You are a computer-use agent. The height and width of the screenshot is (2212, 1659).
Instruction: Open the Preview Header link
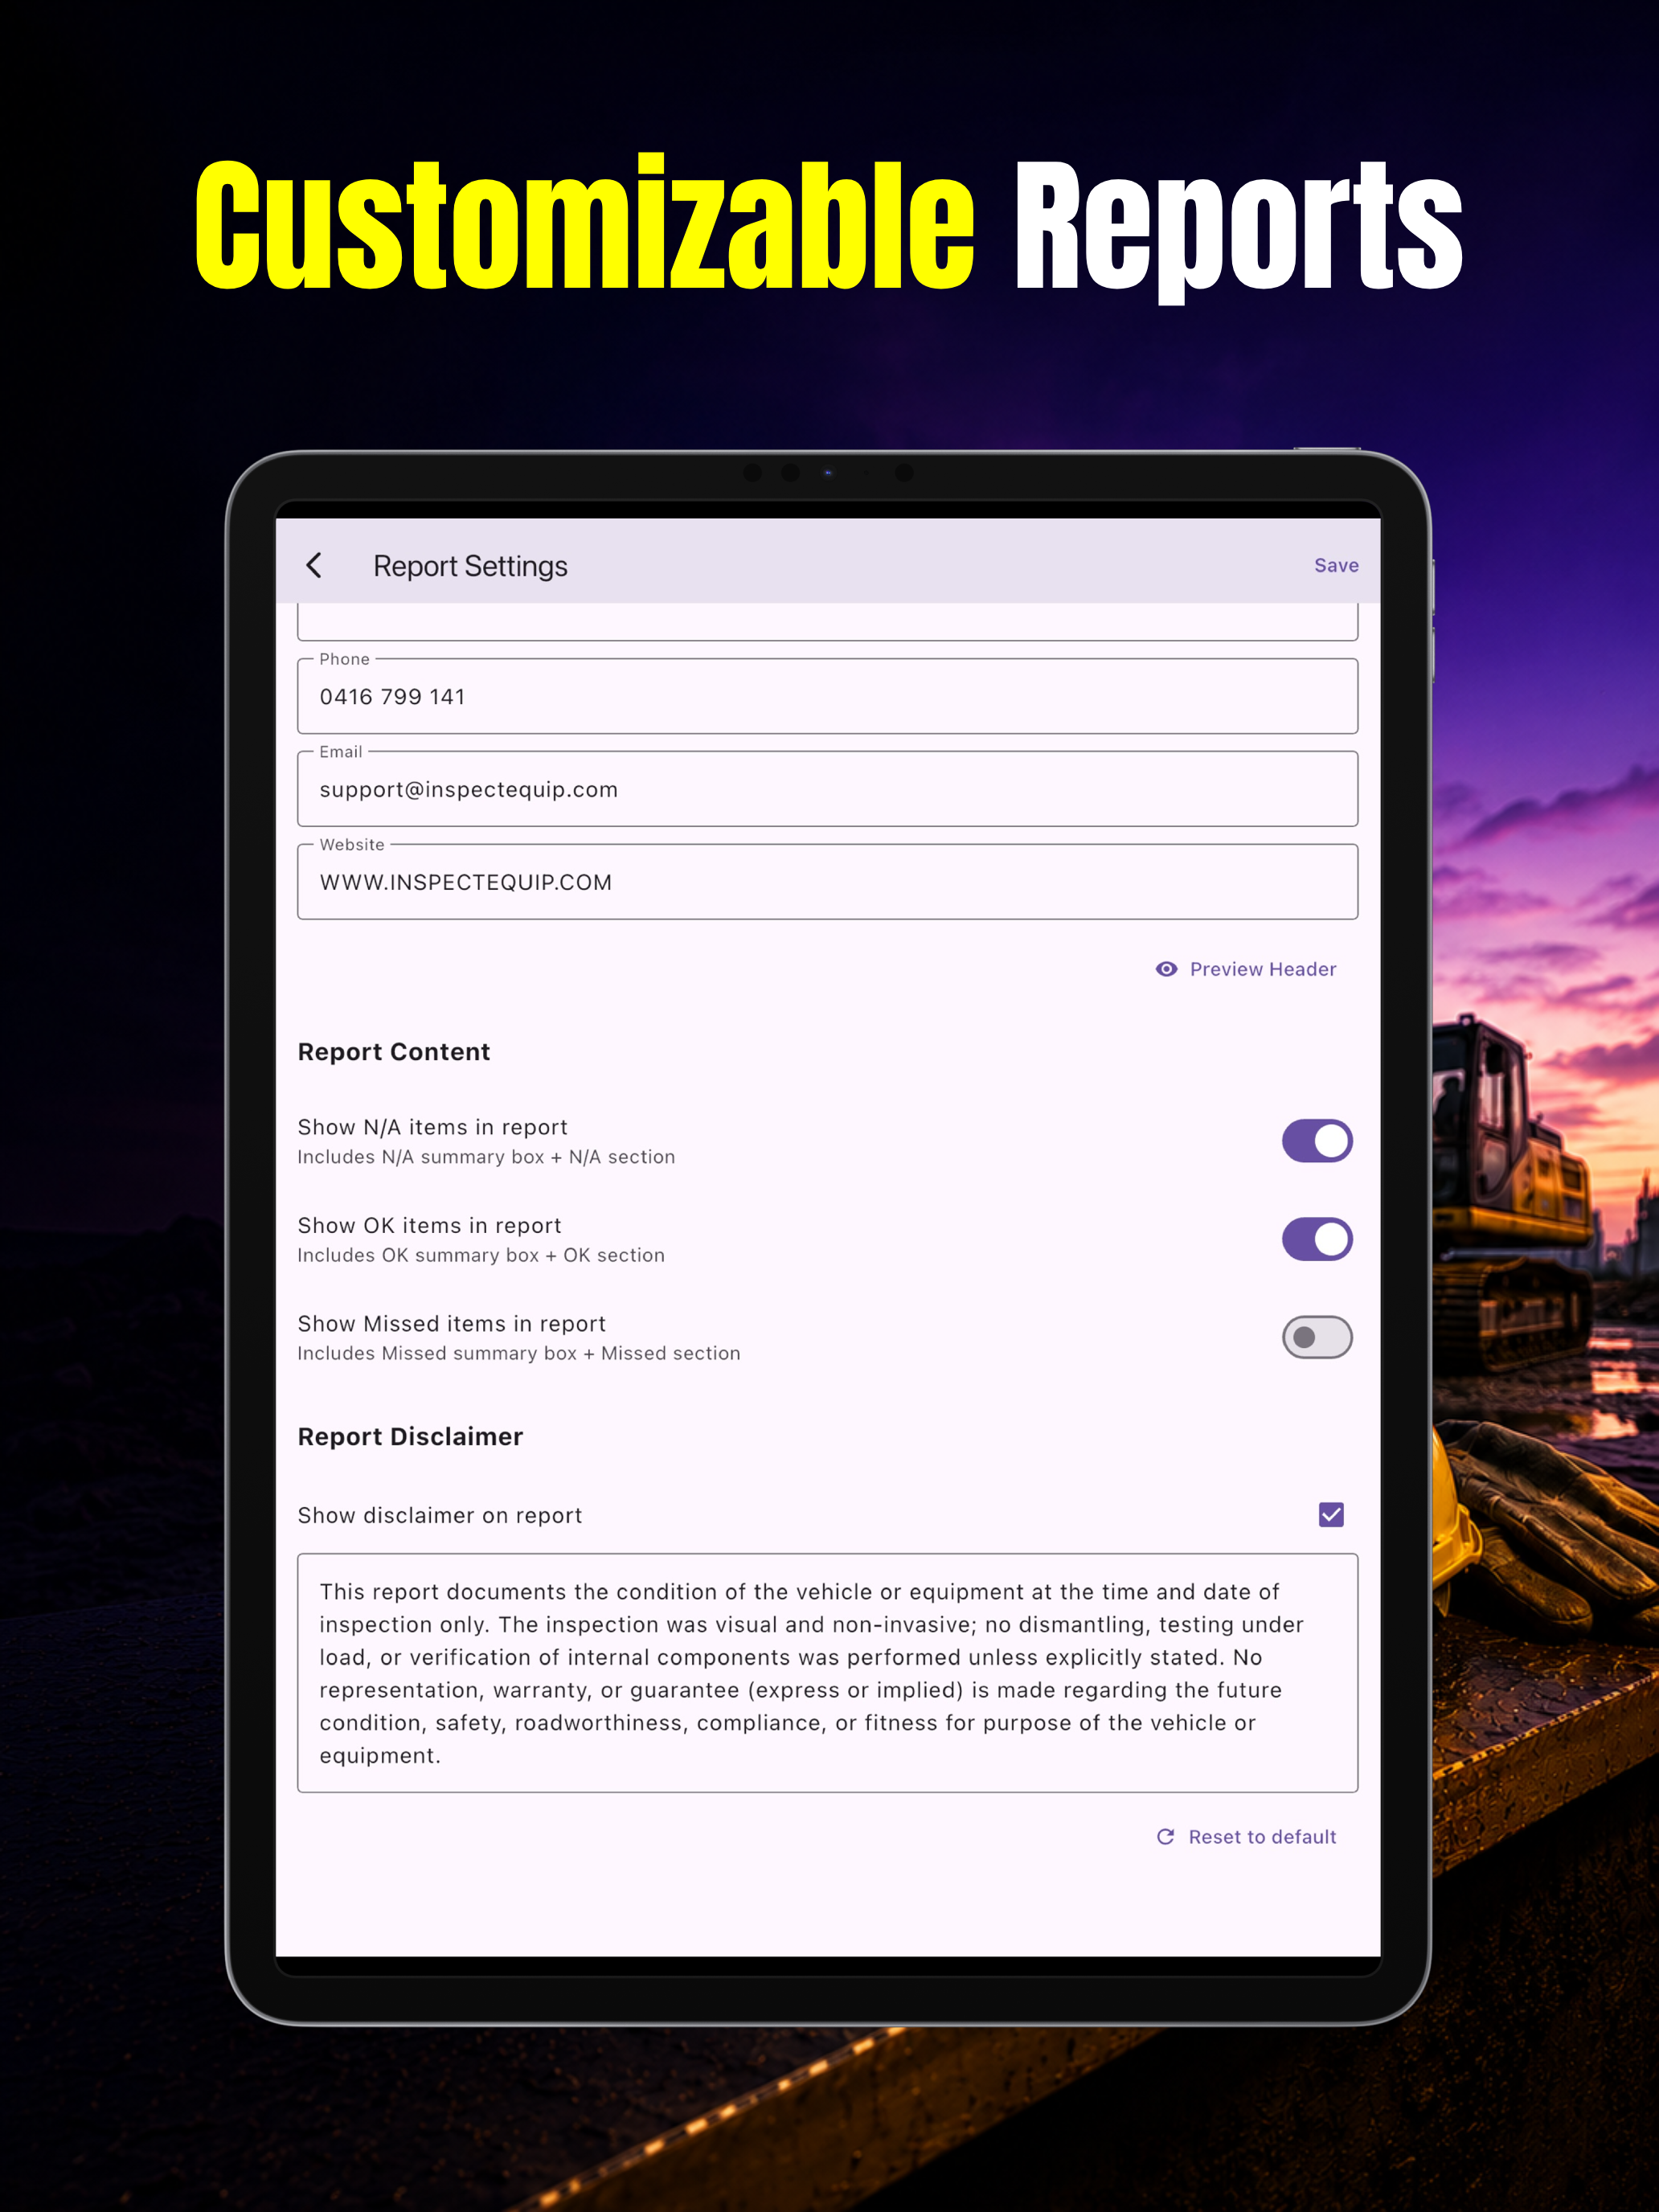click(x=1246, y=969)
